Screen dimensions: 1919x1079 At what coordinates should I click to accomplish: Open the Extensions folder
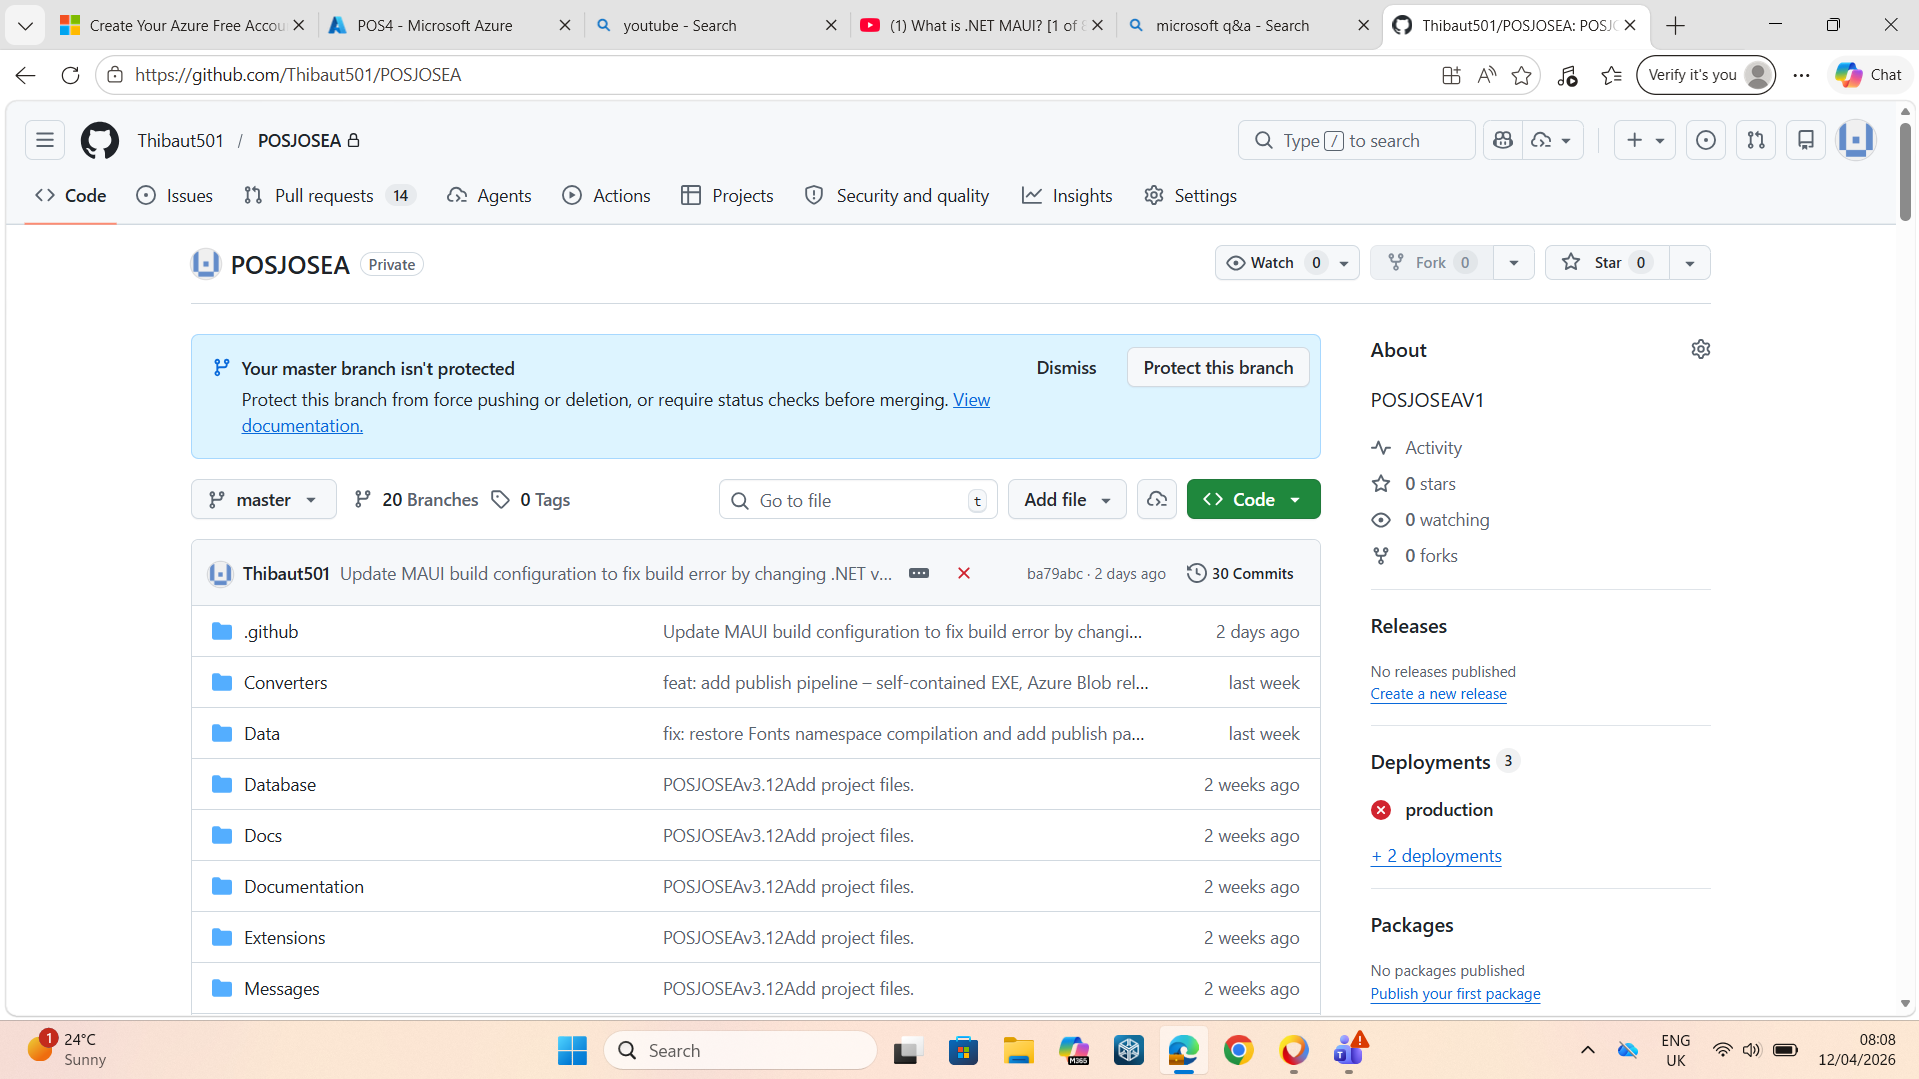pyautogui.click(x=285, y=938)
